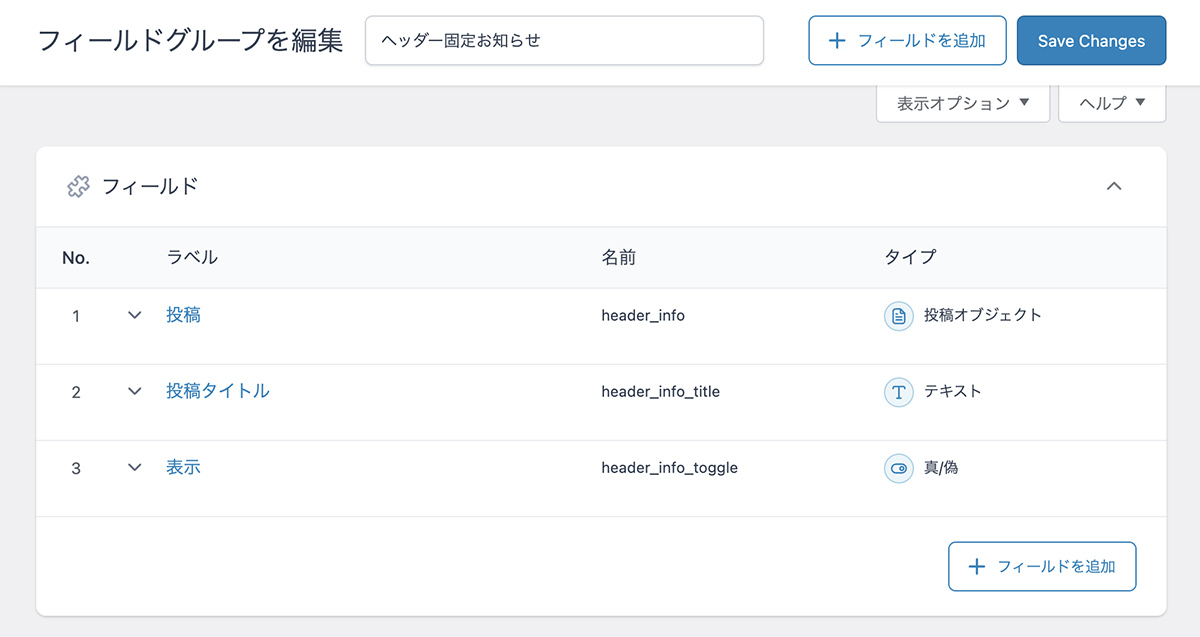Open the 表示オプション dropdown
Image resolution: width=1200 pixels, height=637 pixels.
962,103
